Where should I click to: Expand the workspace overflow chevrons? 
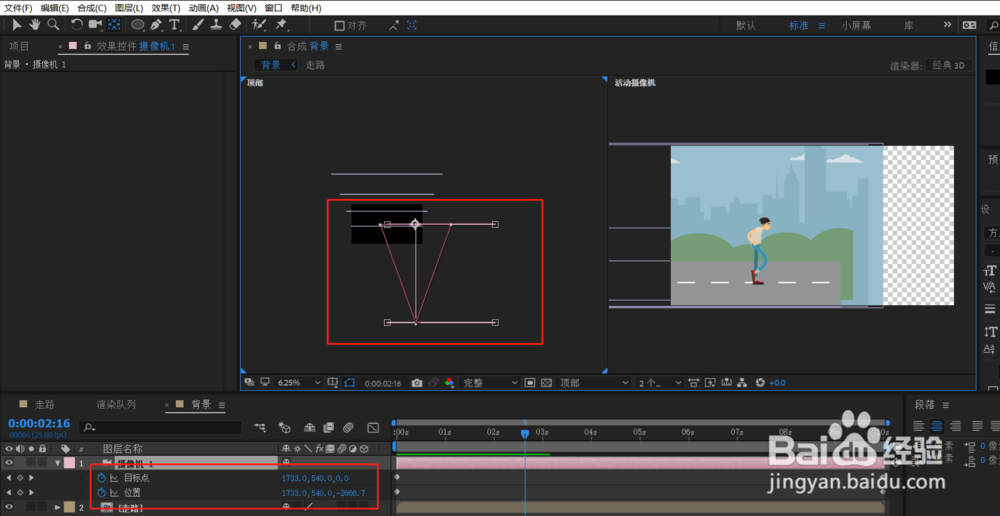click(x=948, y=25)
